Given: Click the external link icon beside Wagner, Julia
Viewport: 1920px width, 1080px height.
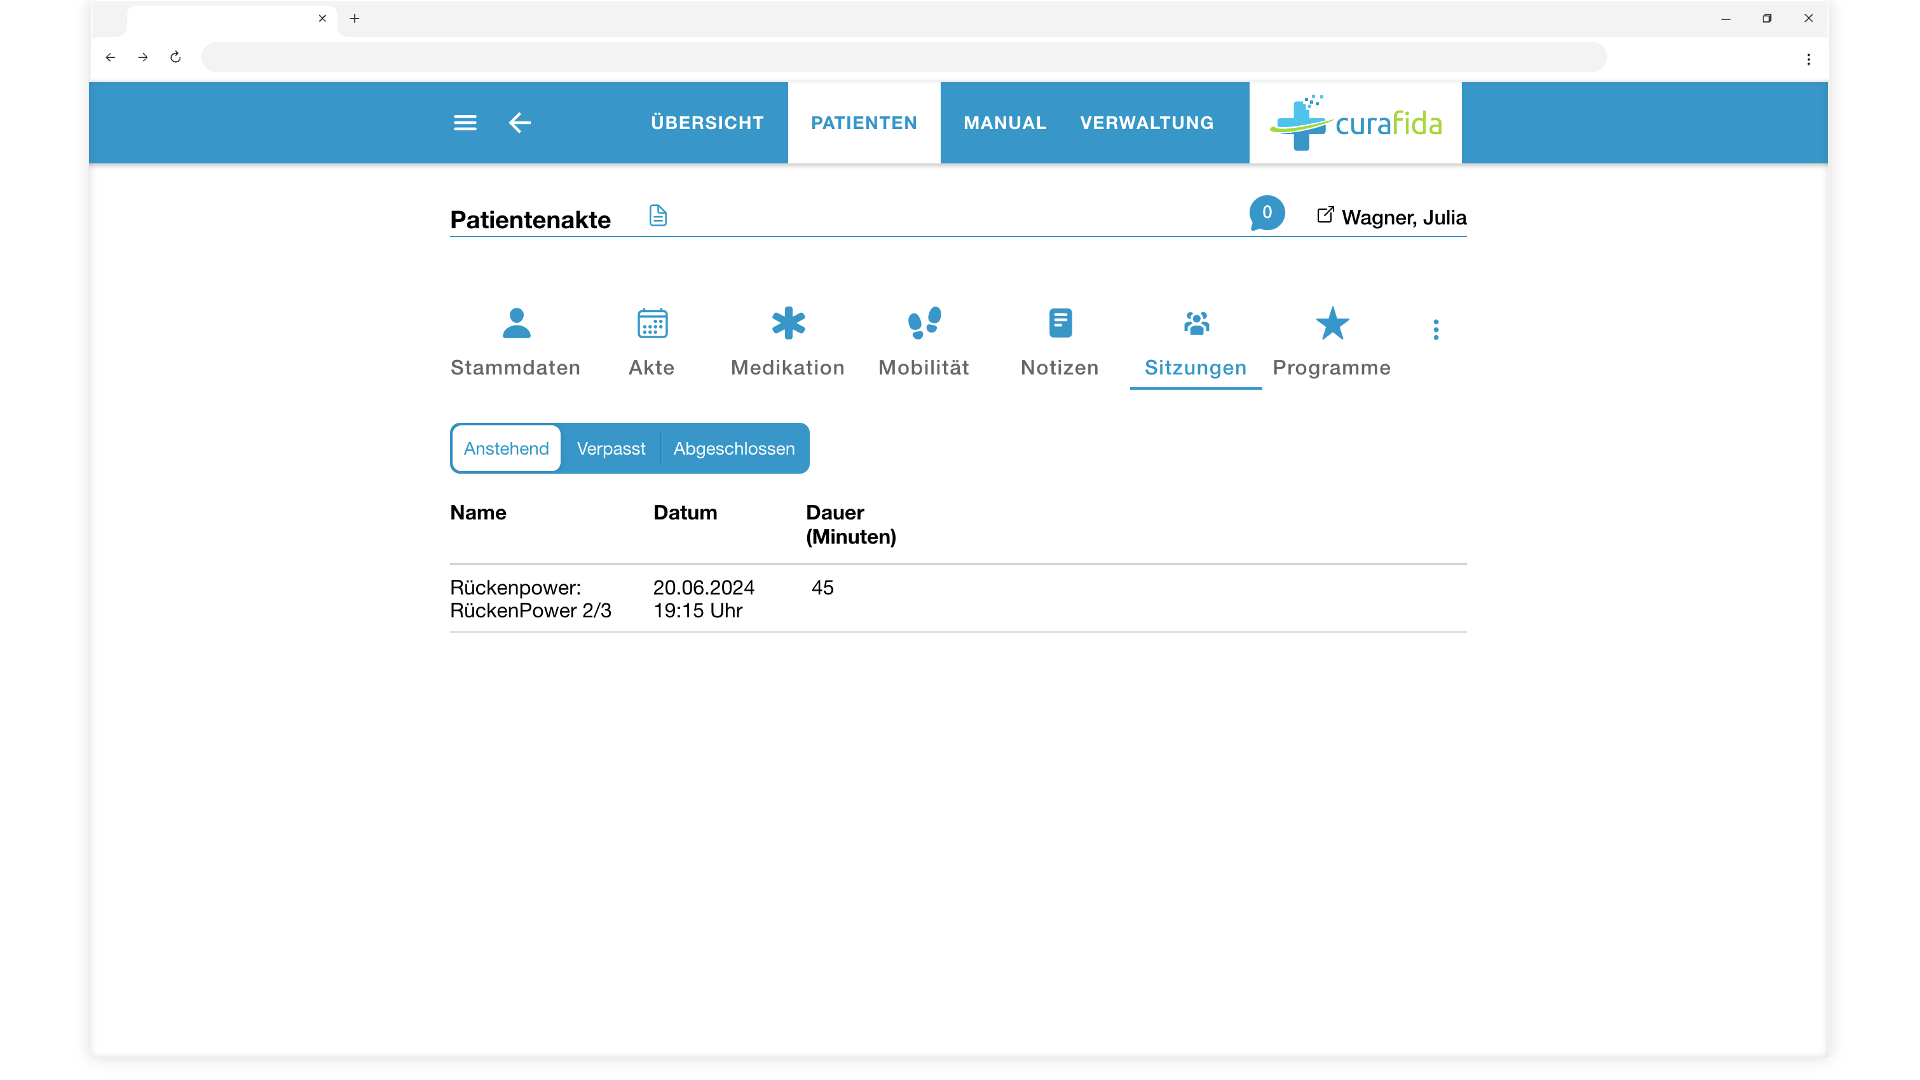Looking at the screenshot, I should pos(1325,215).
